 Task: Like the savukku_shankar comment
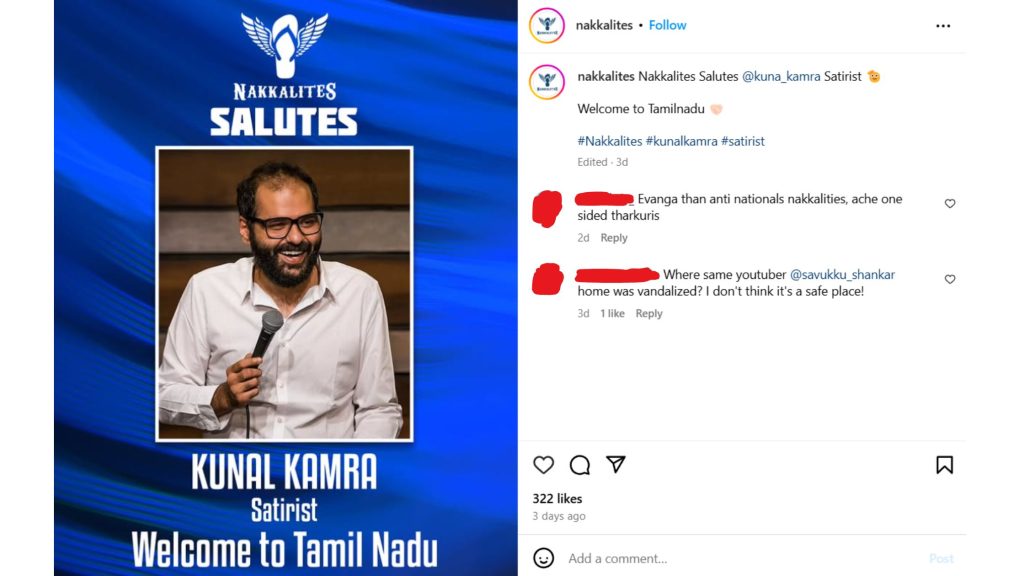coord(950,280)
